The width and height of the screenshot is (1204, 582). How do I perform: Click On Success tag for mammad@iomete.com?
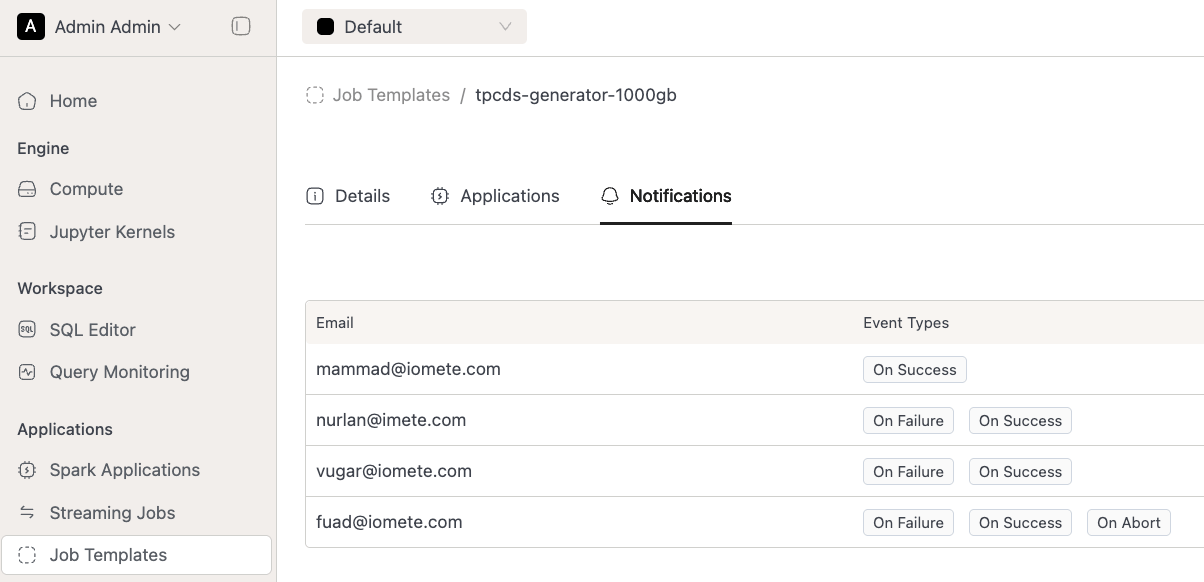(915, 370)
